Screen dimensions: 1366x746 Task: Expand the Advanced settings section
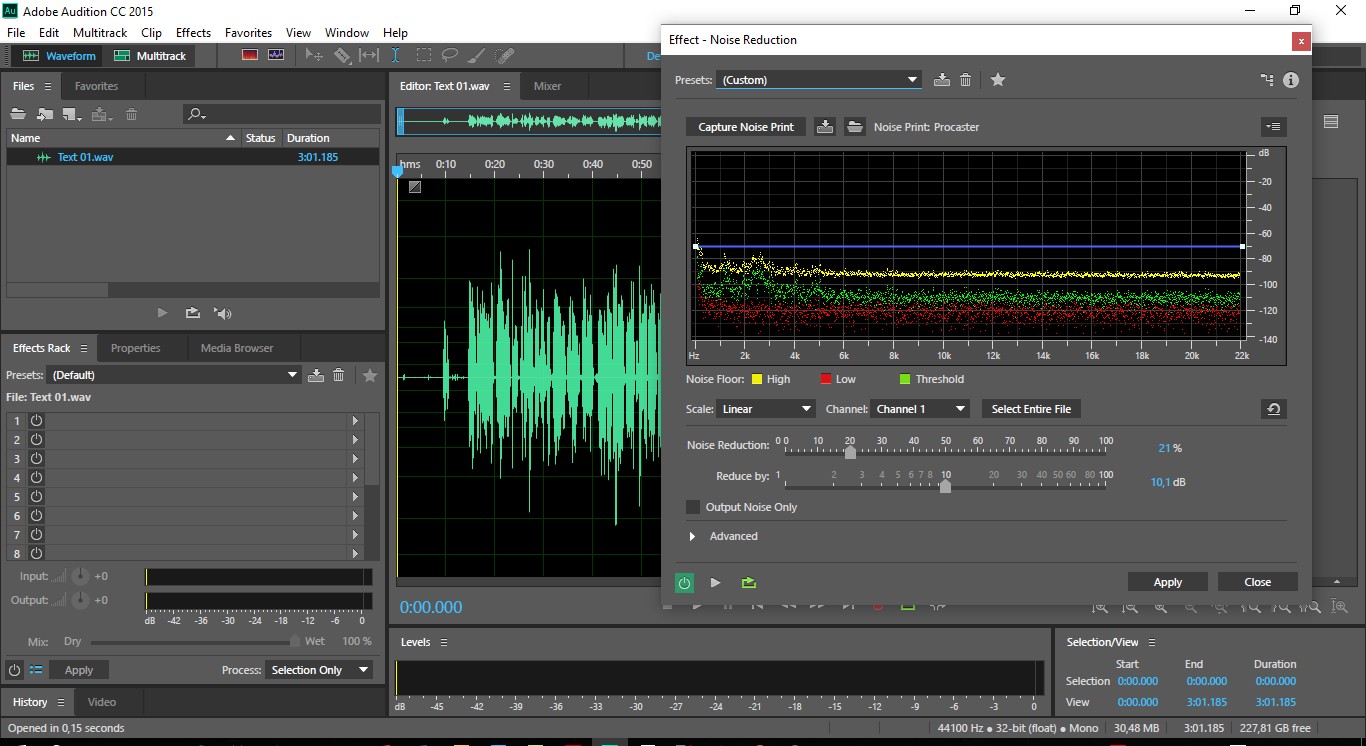point(692,537)
